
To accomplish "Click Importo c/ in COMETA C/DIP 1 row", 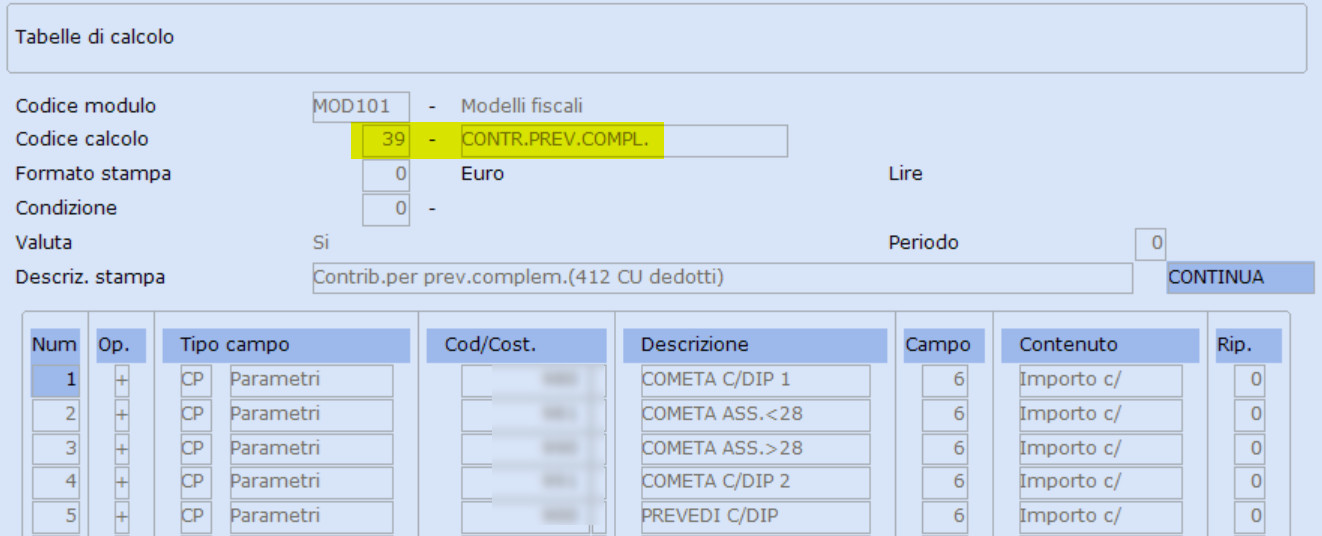I will coord(1100,381).
